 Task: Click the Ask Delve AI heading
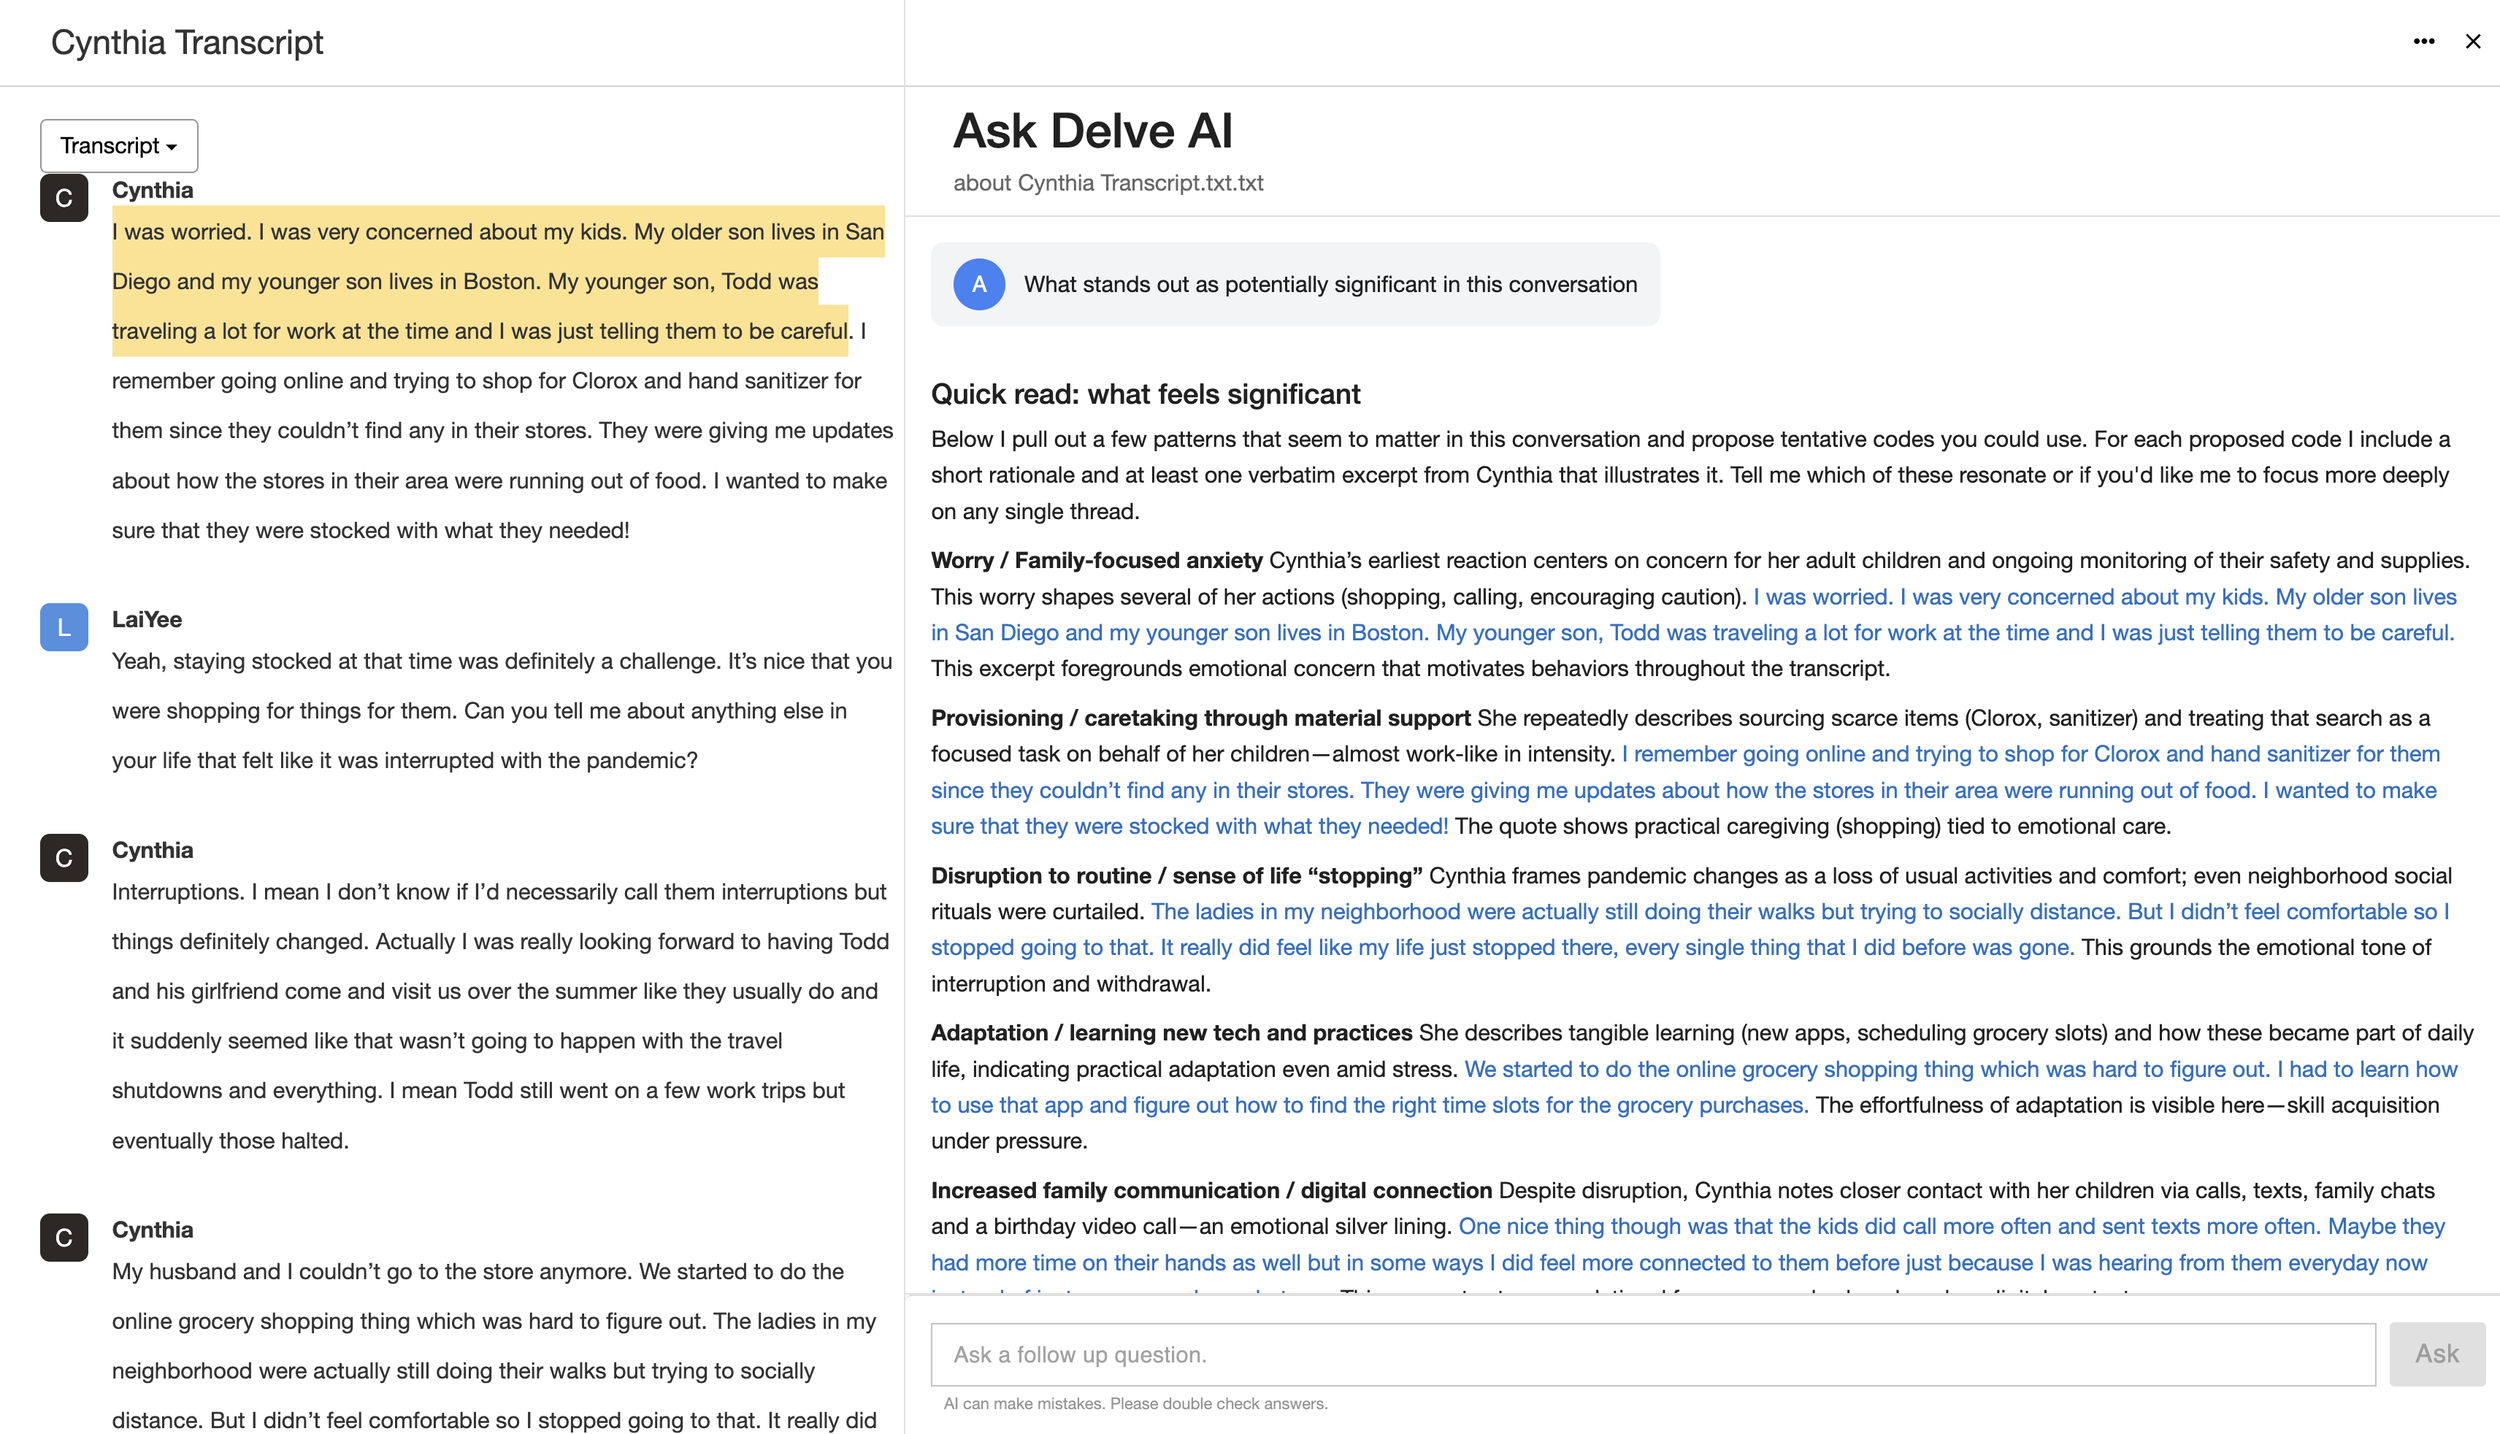click(1092, 132)
